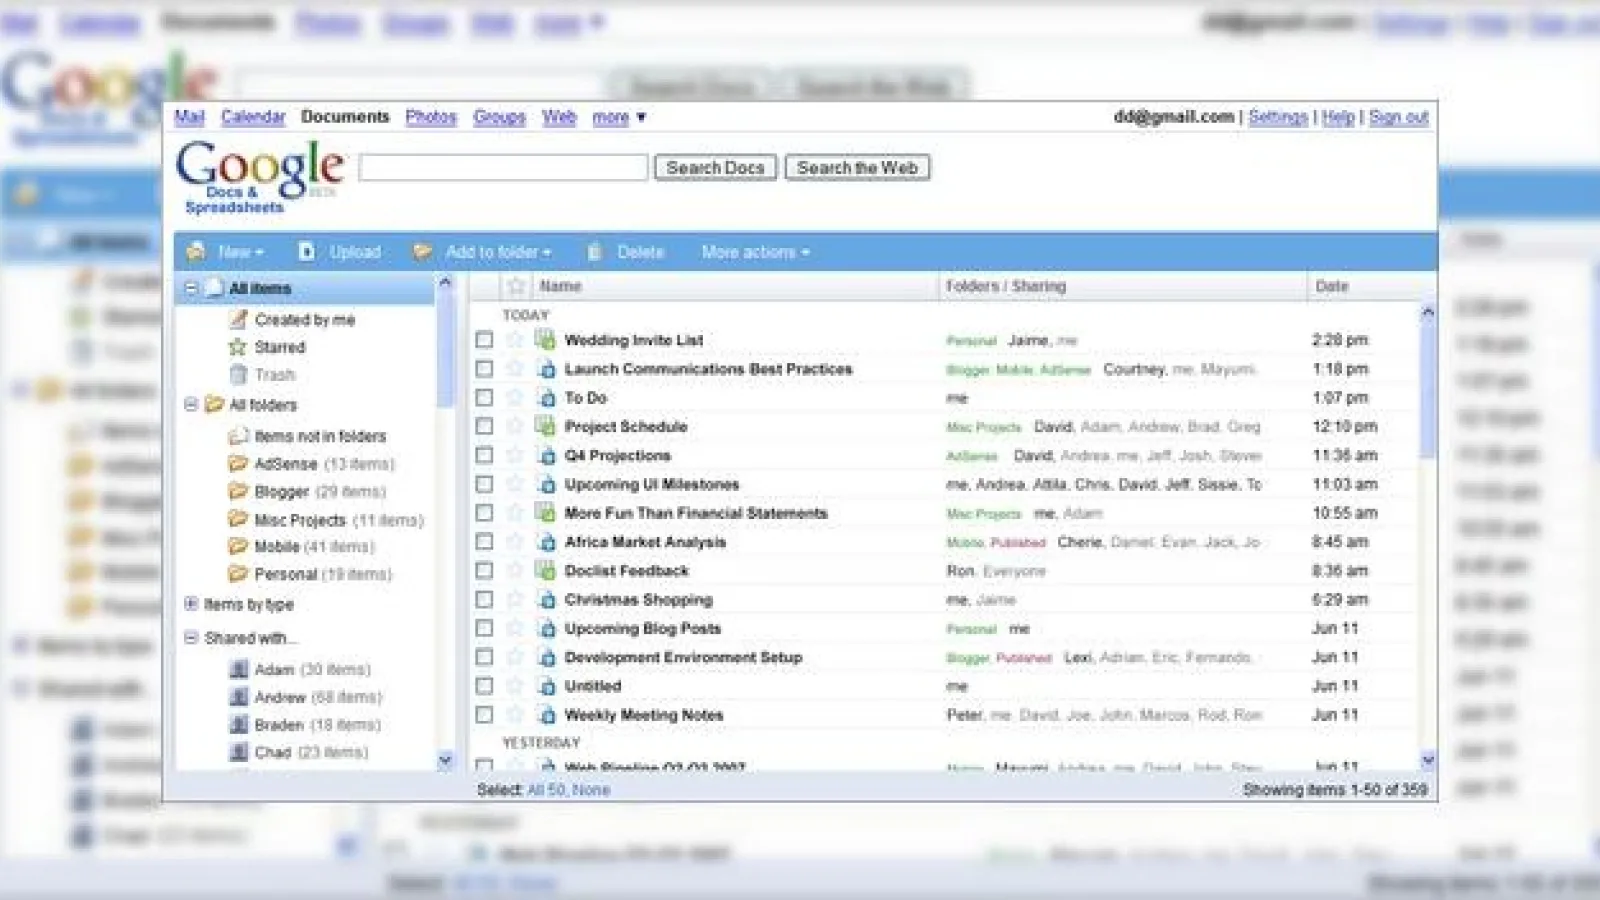Open the New dropdown menu
This screenshot has height=900, width=1600.
point(240,252)
